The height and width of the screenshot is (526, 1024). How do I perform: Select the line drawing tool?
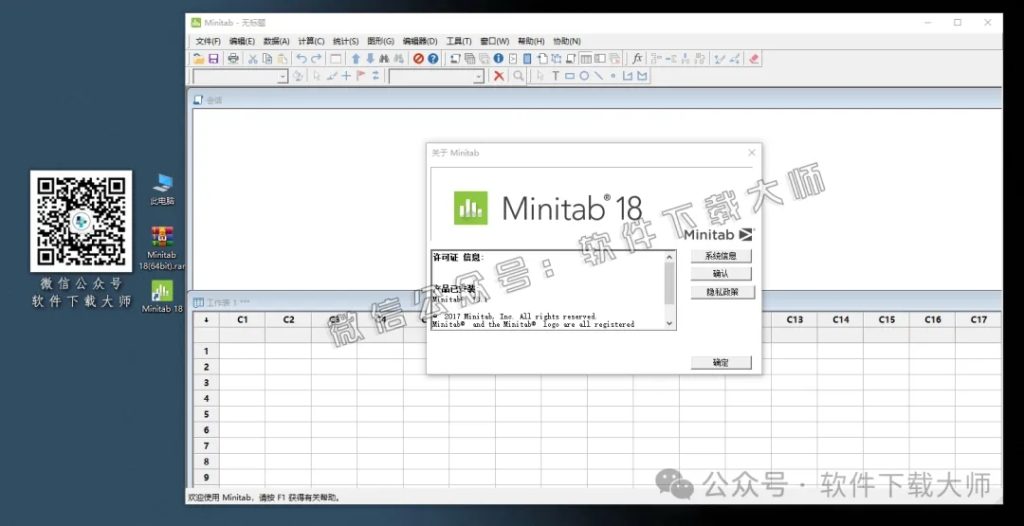pyautogui.click(x=598, y=76)
